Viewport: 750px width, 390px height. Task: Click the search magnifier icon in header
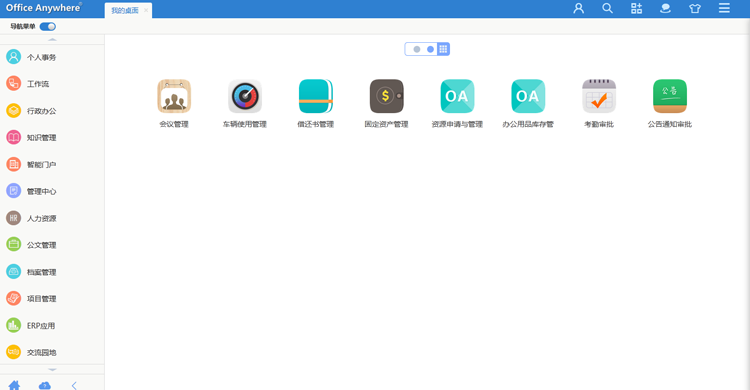[x=607, y=8]
